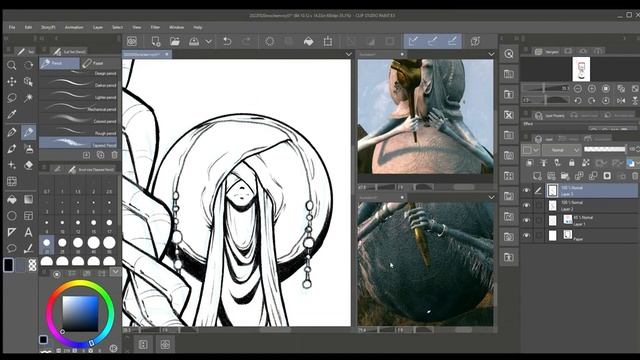Image resolution: width=640 pixels, height=360 pixels.
Task: Toggle snap to grid button
Action: (452, 41)
